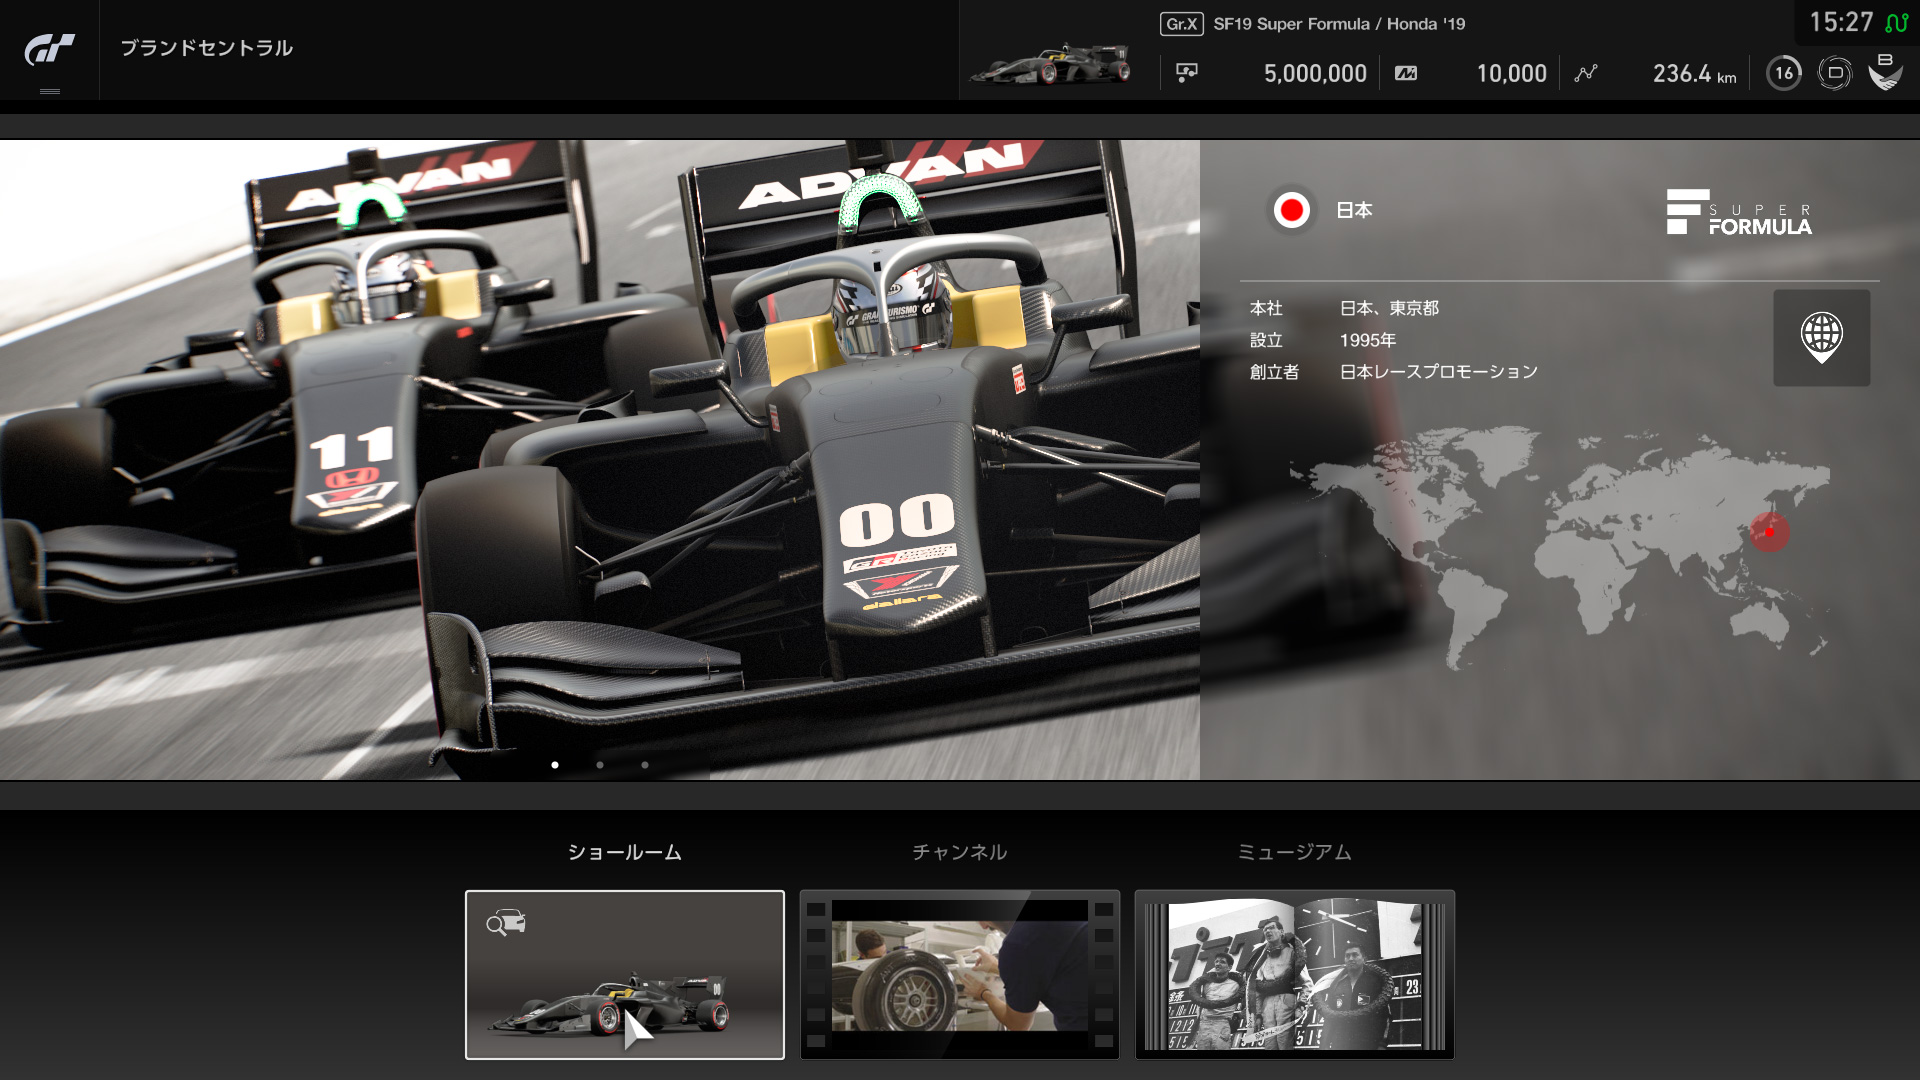Click the Gran Turismo logo icon
Viewport: 1920px width, 1080px height.
49,47
